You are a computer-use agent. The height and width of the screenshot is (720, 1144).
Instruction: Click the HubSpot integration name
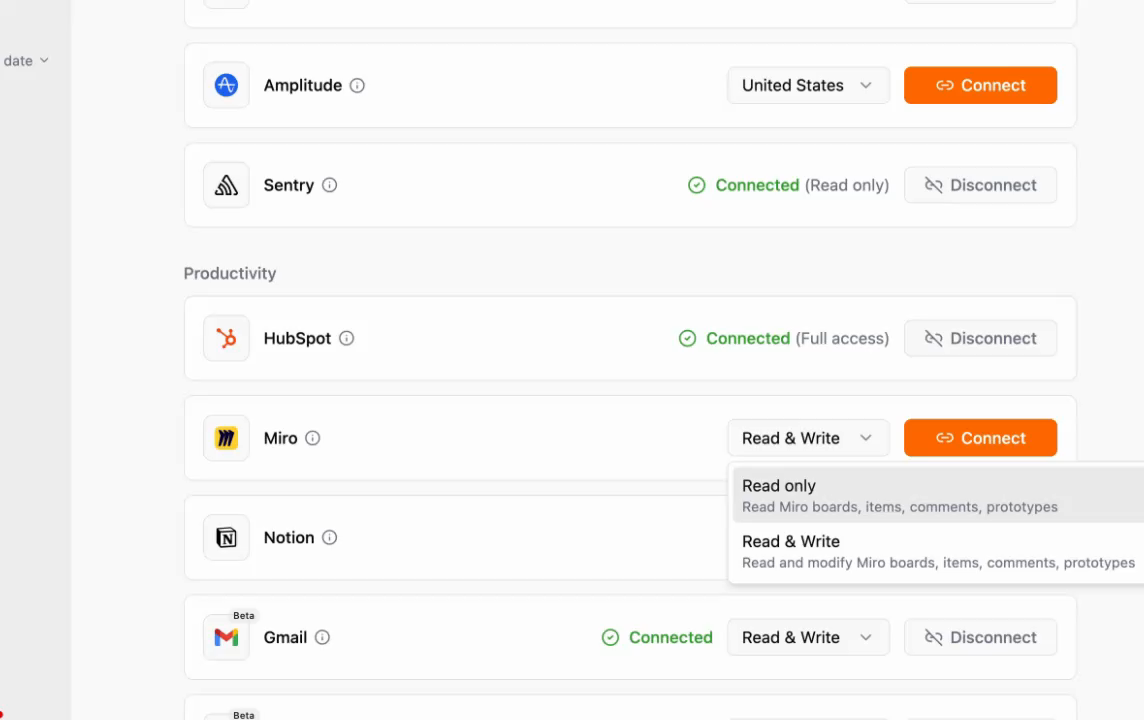pos(297,338)
